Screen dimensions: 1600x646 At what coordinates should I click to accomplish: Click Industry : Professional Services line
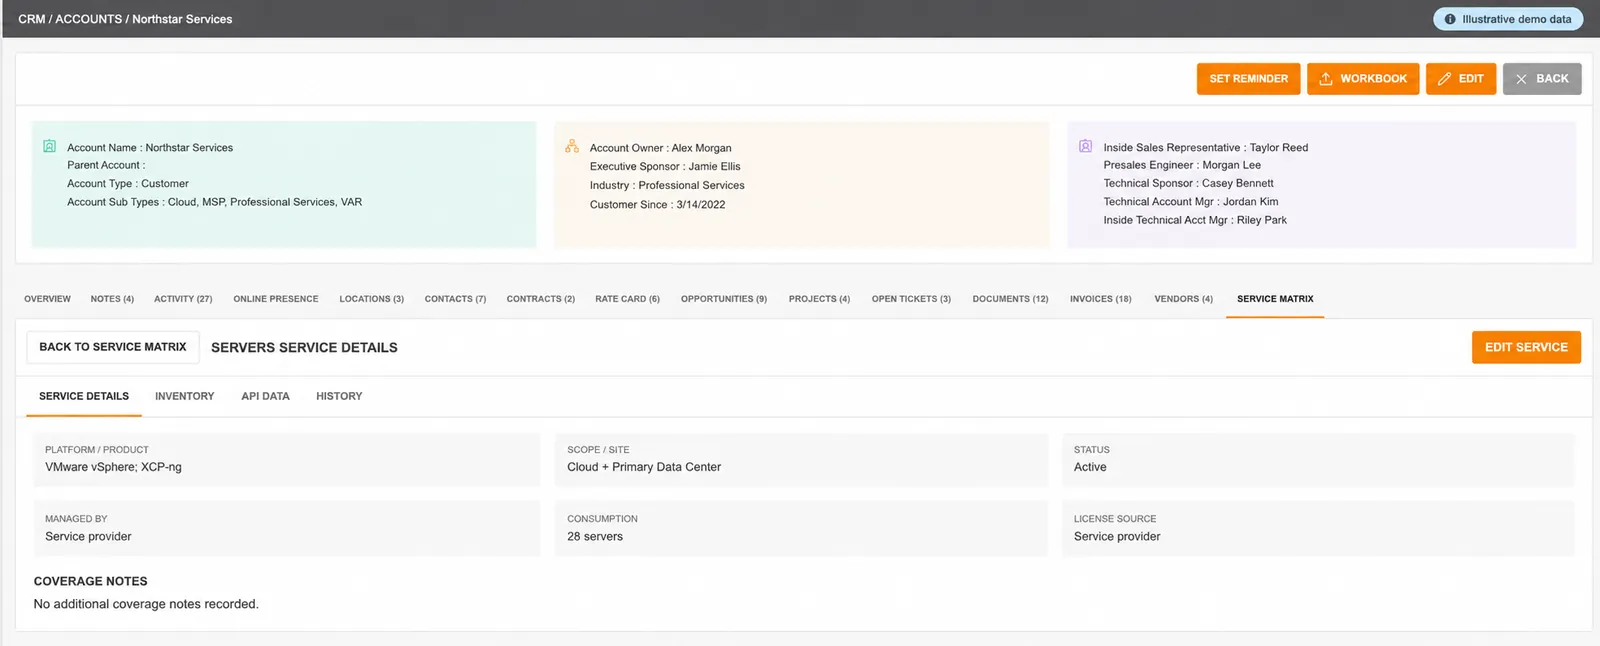coord(667,185)
